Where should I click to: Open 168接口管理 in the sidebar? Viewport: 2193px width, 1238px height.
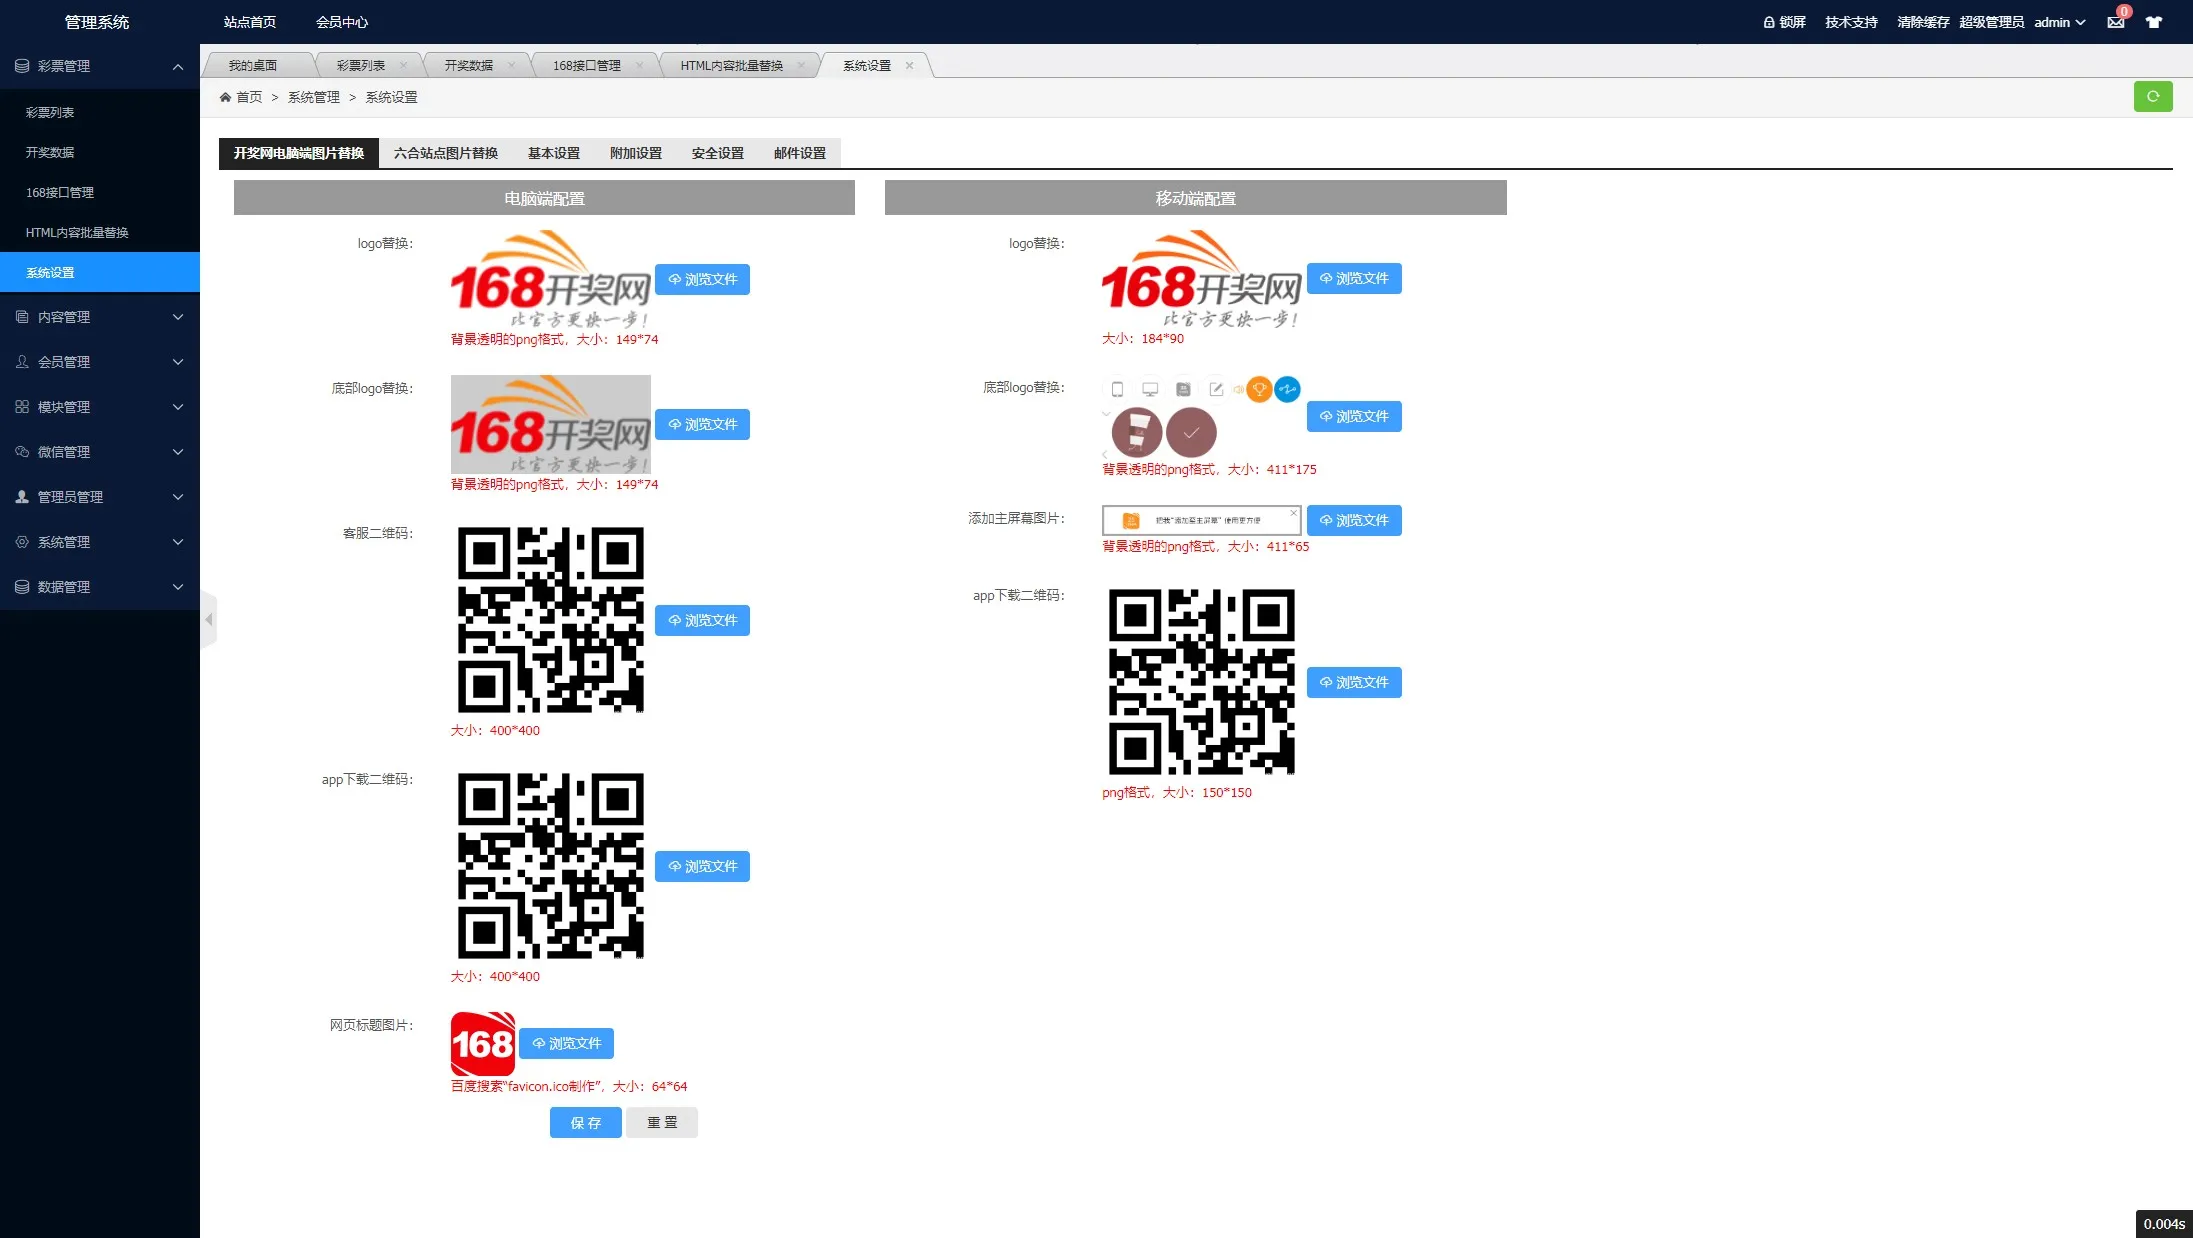click(x=60, y=192)
